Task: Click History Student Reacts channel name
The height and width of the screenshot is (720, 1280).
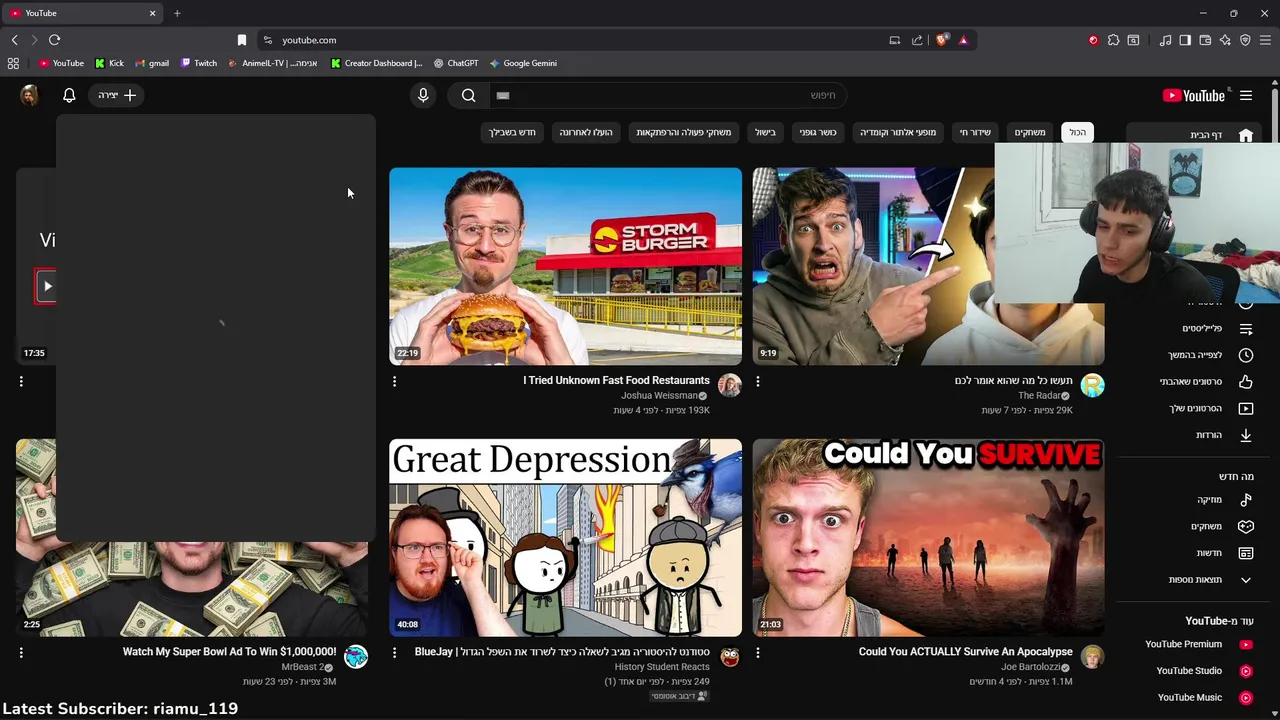Action: 662,667
